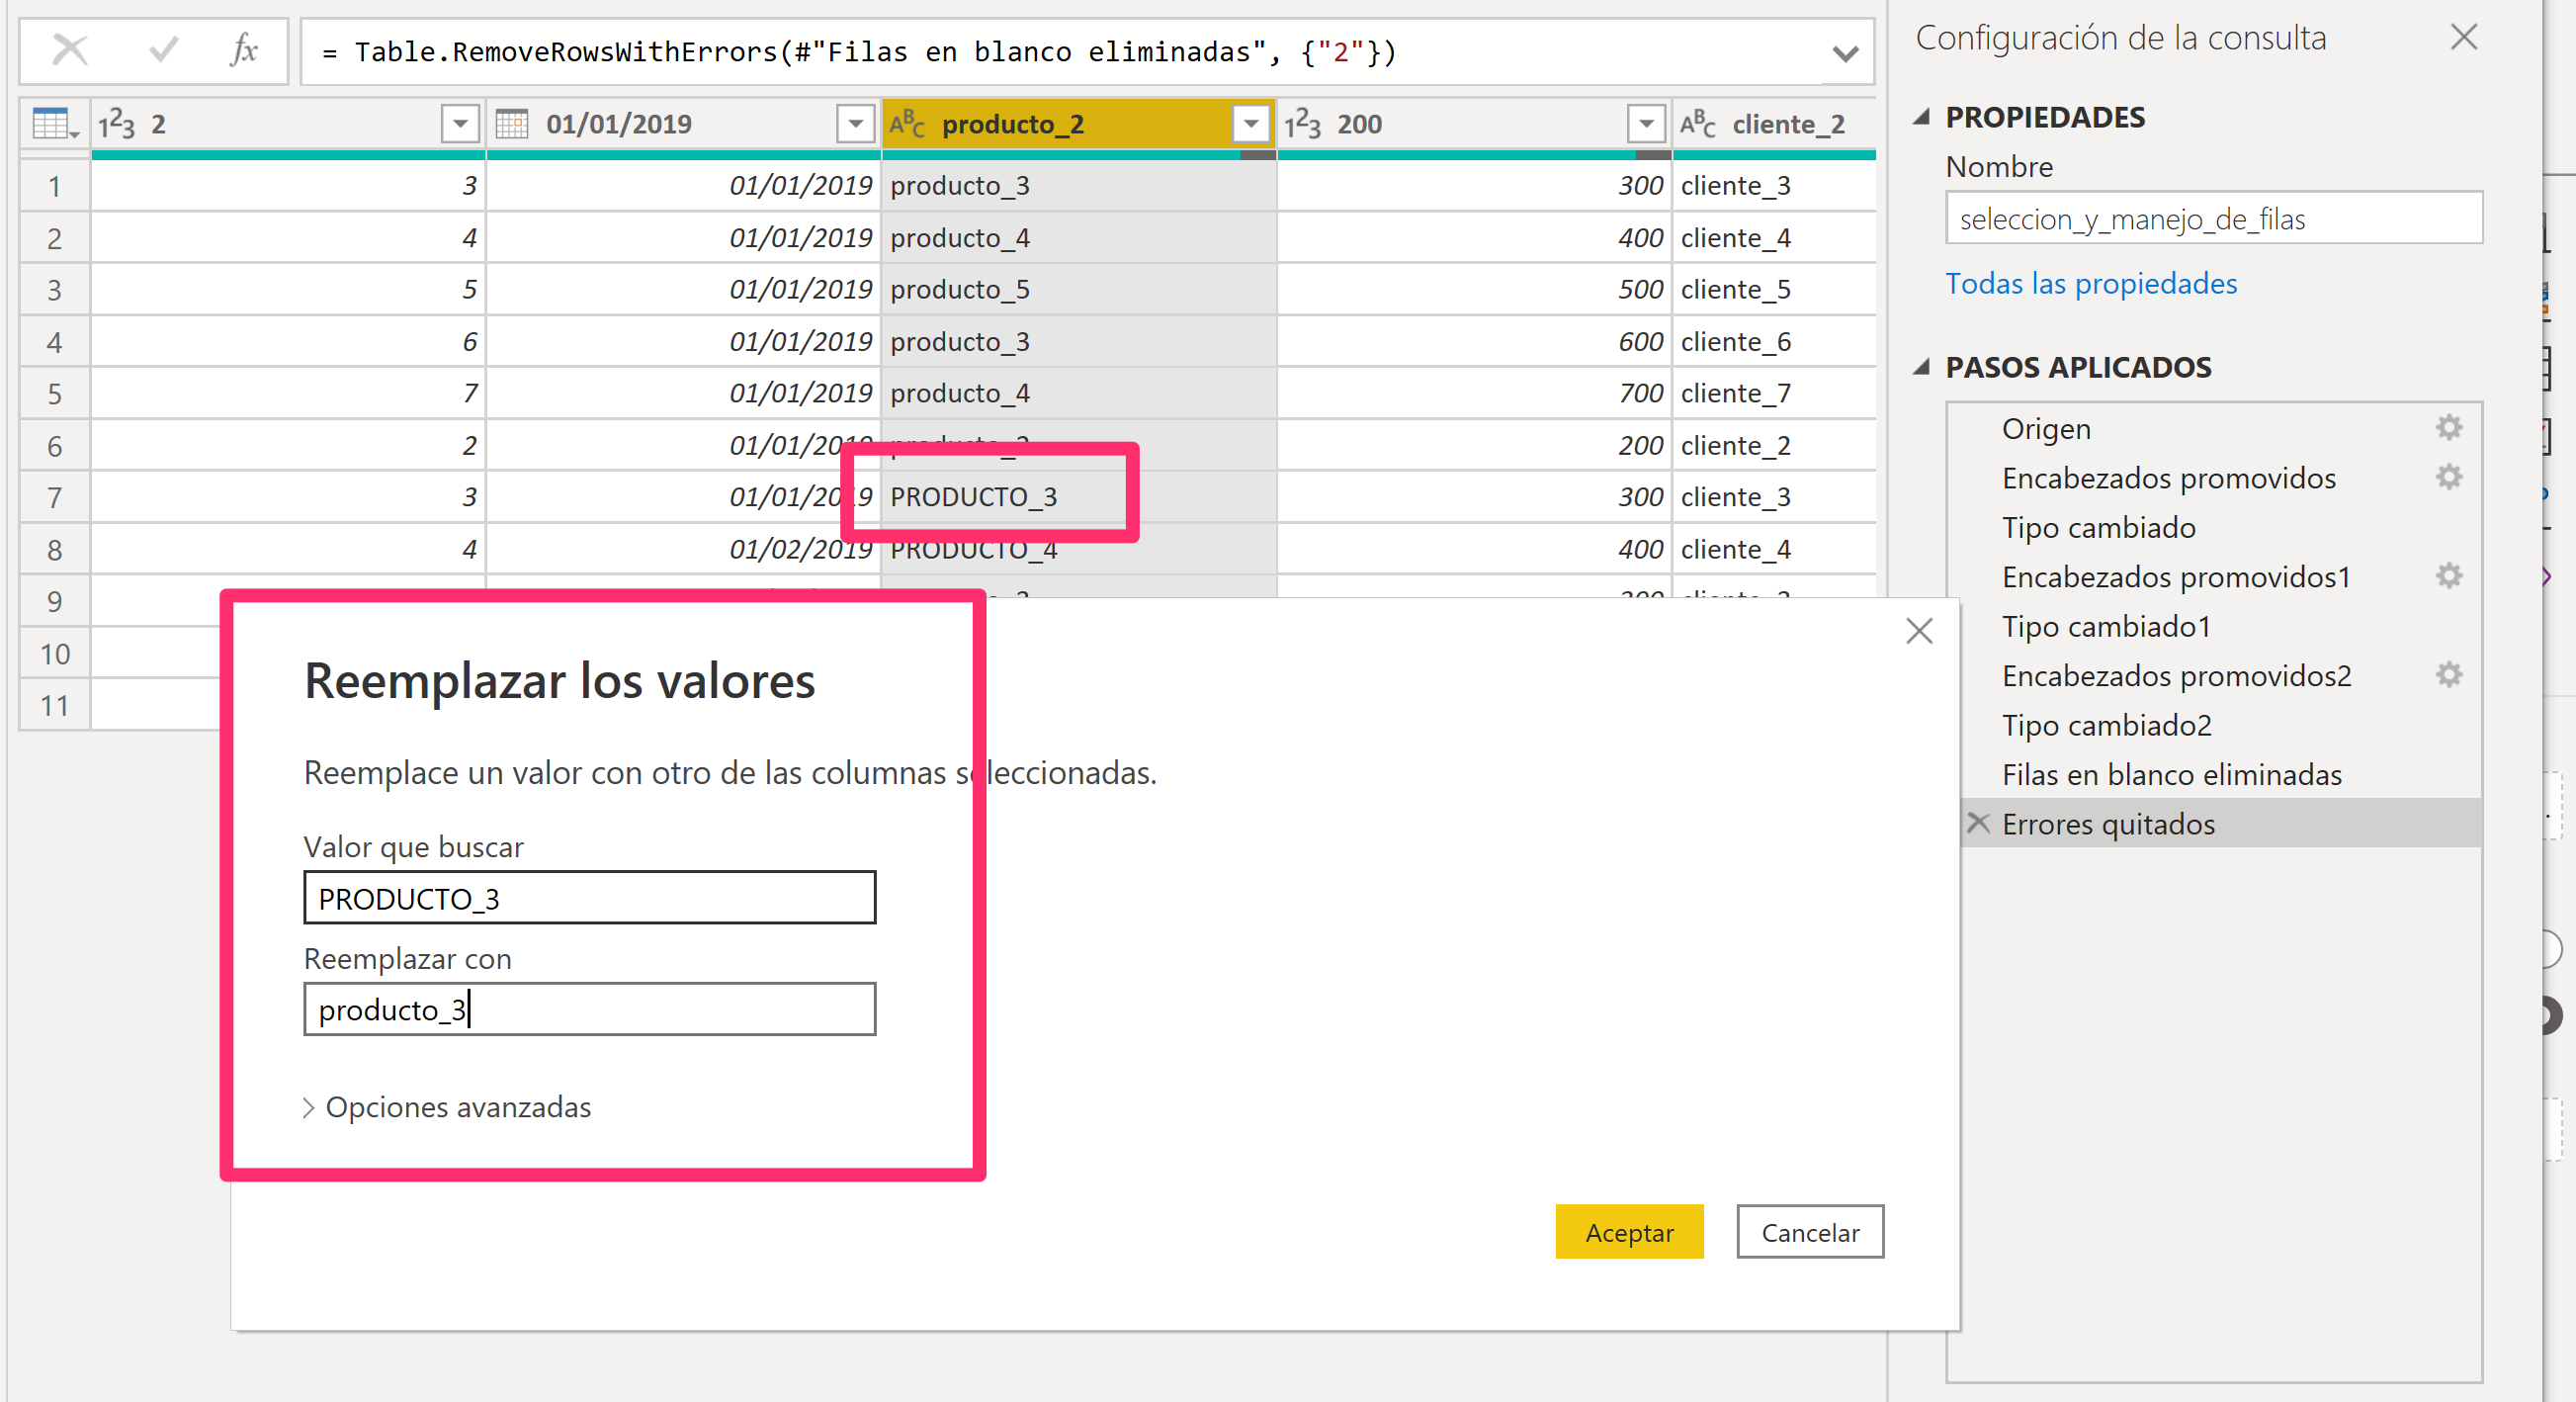Select the 700 value cell in row 5
This screenshot has width=2576, height=1402.
pos(1474,393)
